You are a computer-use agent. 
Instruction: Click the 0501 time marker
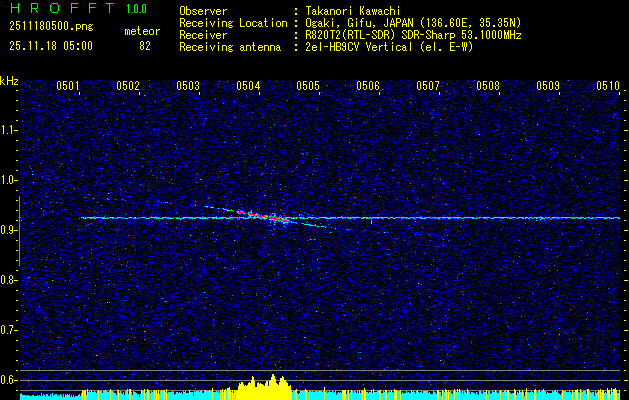pos(67,85)
